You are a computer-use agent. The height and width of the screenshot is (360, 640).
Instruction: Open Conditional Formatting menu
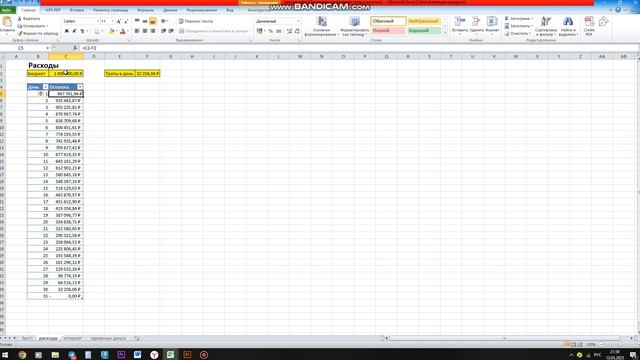(x=322, y=26)
